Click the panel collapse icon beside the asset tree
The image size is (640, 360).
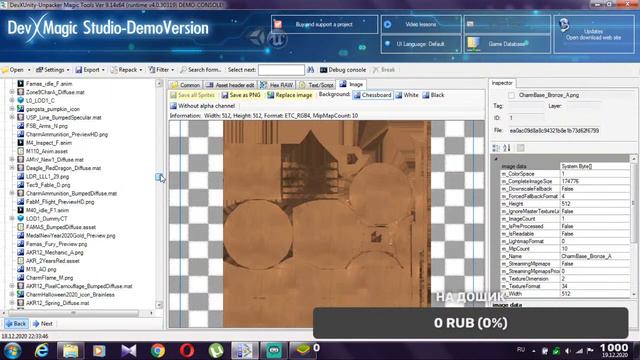[x=159, y=177]
